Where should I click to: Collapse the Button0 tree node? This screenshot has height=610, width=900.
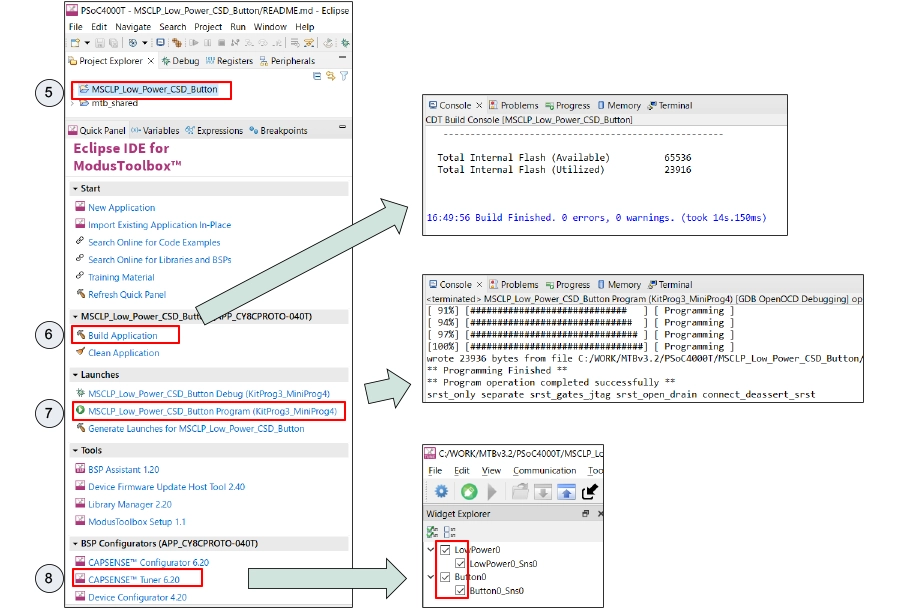tap(430, 577)
